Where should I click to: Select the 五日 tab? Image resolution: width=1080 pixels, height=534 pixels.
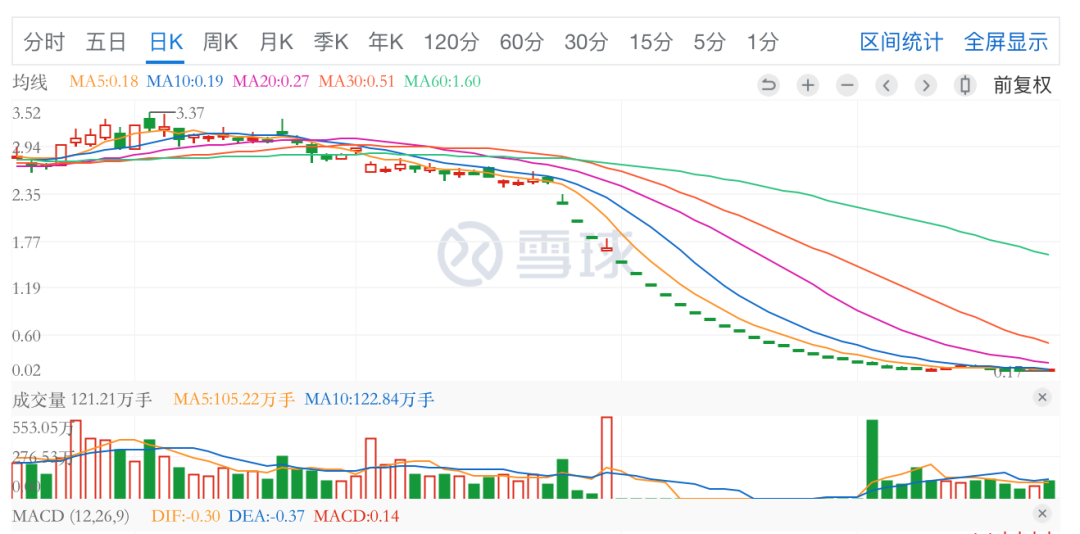coord(106,42)
